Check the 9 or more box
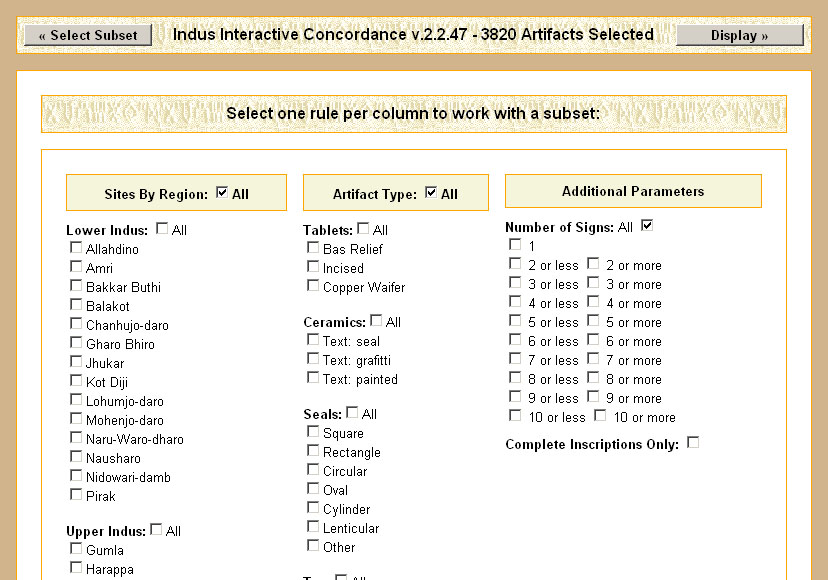The width and height of the screenshot is (828, 580). click(x=593, y=396)
